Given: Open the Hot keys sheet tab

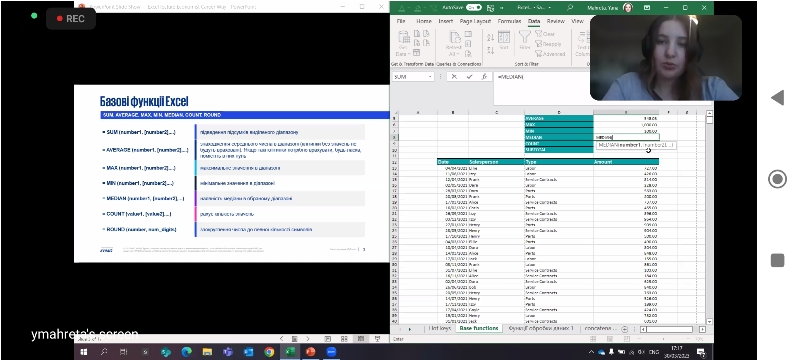Looking at the screenshot, I should pos(439,329).
